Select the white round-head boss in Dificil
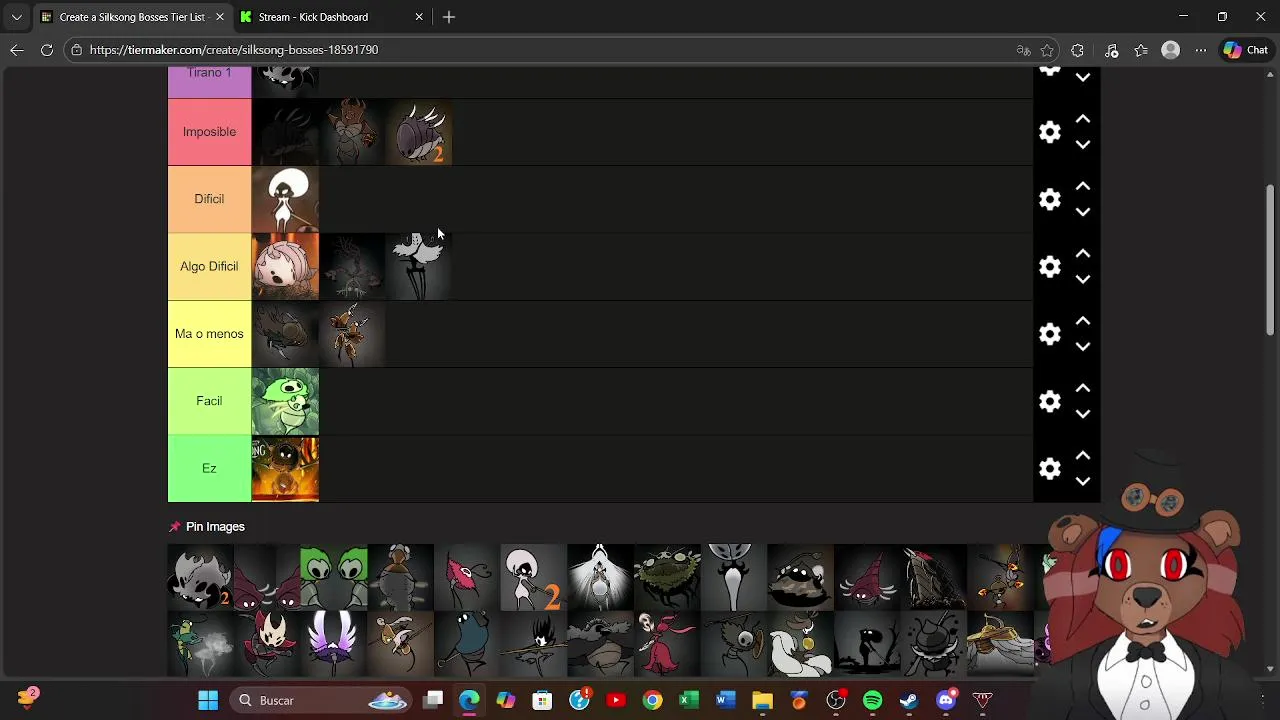 pos(285,199)
